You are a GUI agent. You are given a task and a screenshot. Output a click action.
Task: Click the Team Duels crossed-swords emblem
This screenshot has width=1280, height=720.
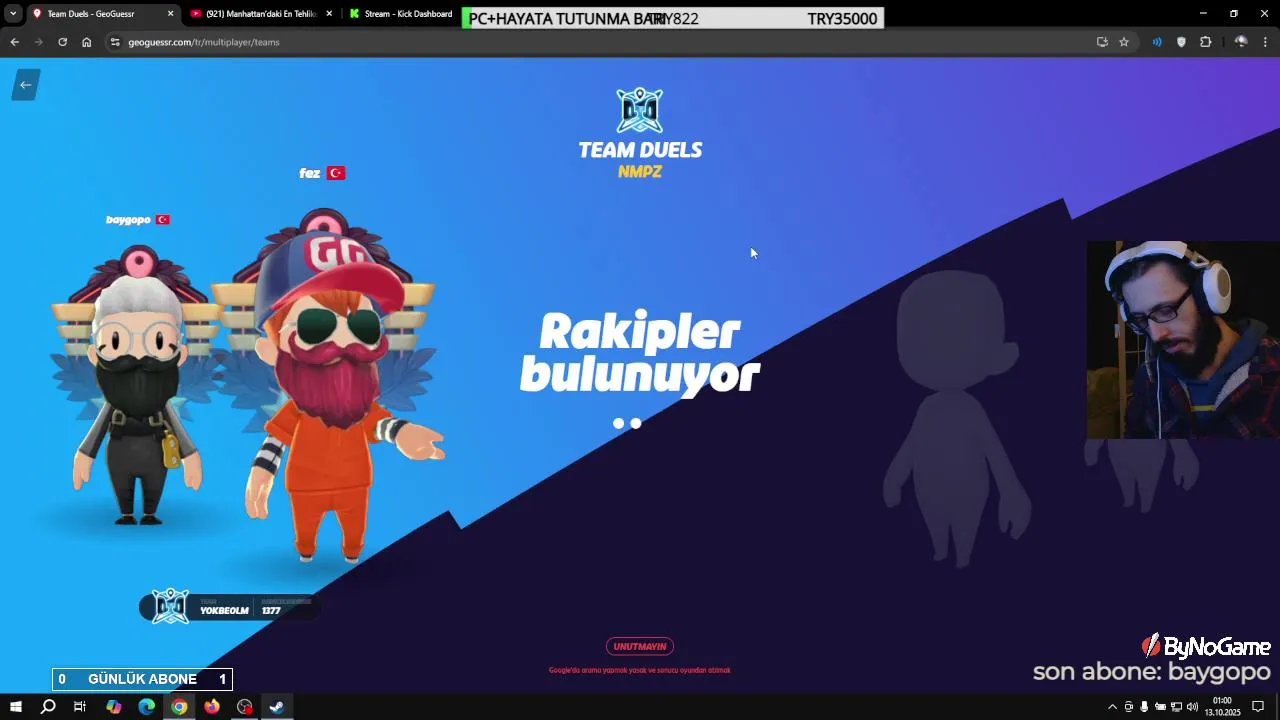point(640,110)
